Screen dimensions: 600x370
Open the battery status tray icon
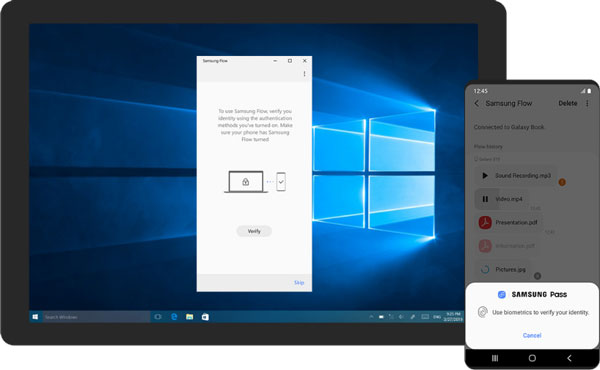point(381,317)
